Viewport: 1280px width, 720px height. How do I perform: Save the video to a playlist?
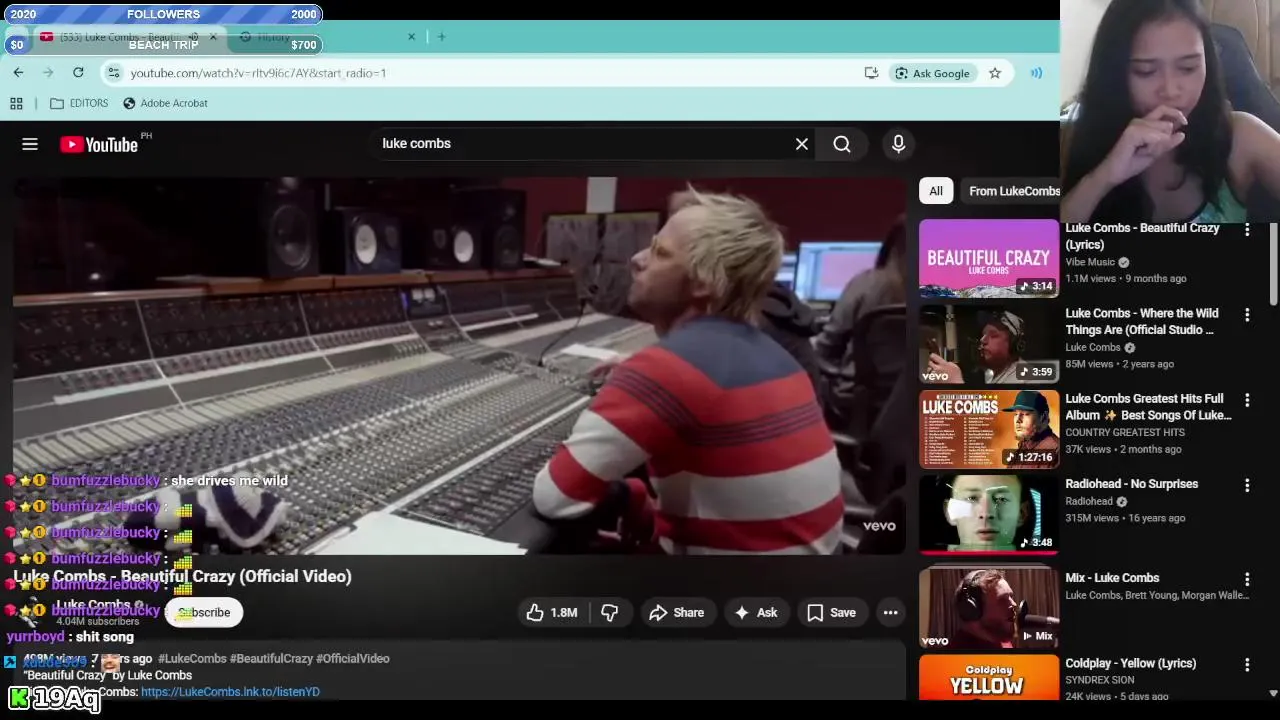point(832,612)
